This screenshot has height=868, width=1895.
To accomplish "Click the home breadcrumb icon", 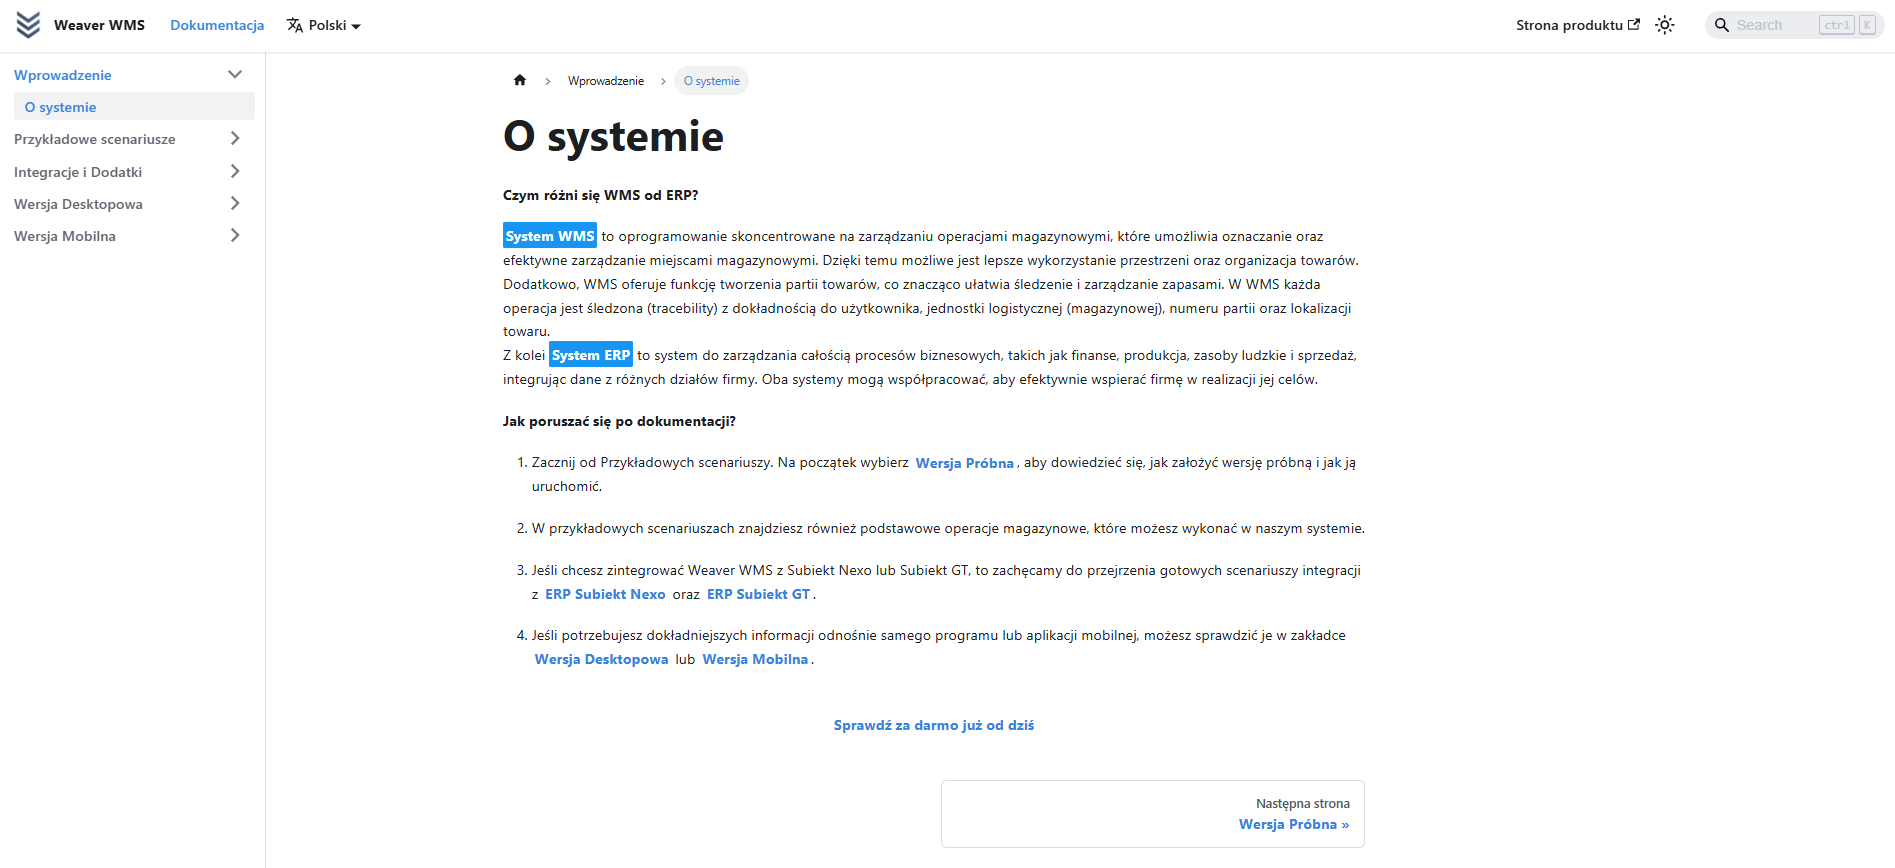I will pos(520,81).
